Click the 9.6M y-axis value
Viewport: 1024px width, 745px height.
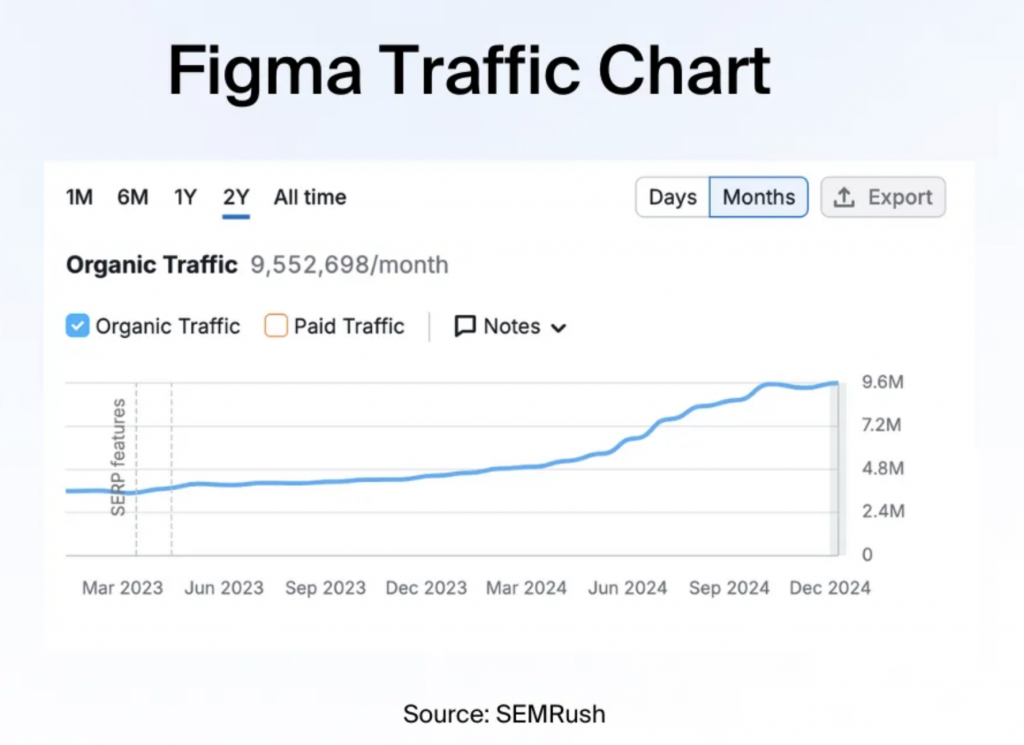click(x=883, y=382)
